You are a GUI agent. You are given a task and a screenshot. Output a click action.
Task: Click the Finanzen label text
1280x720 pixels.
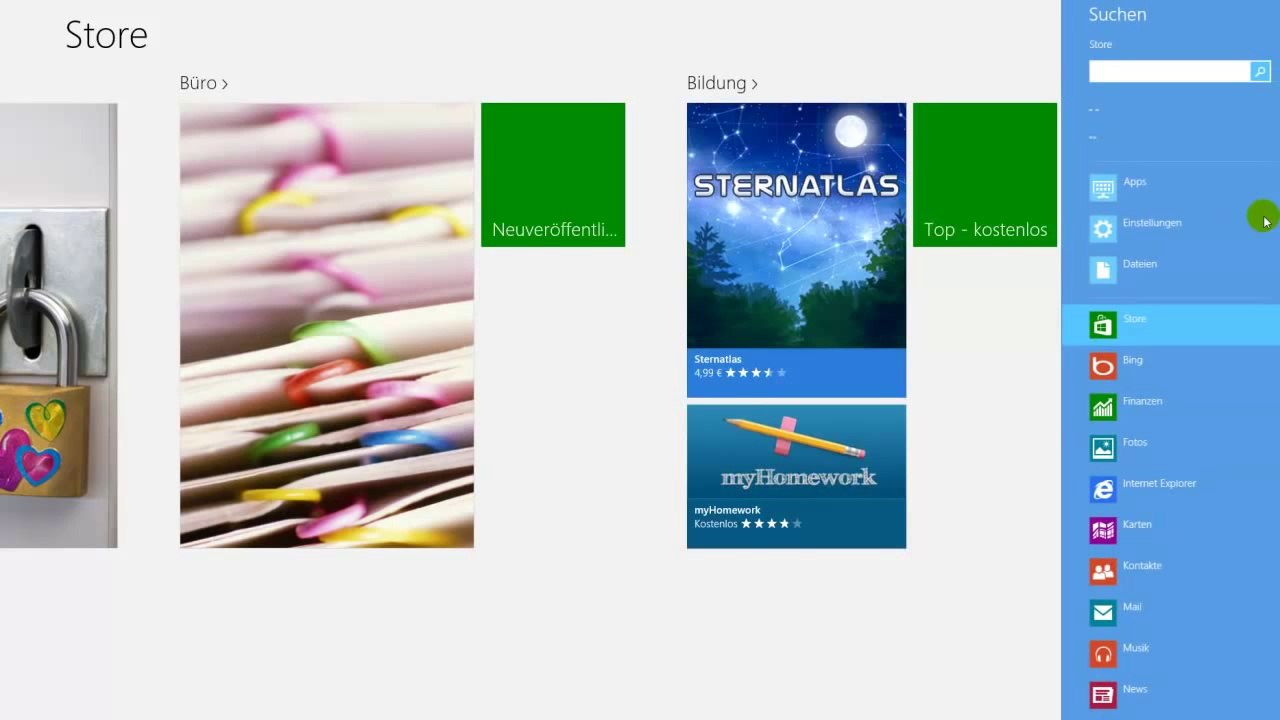click(1142, 401)
